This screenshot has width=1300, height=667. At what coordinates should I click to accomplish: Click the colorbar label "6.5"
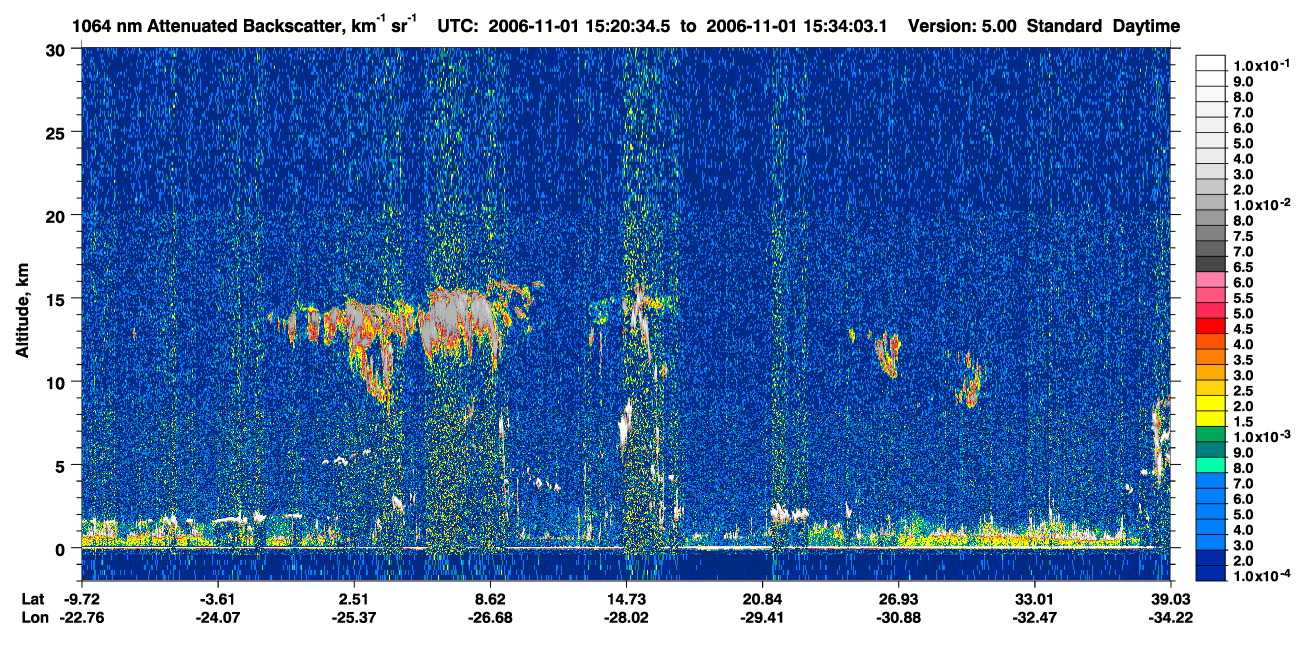click(x=1243, y=268)
